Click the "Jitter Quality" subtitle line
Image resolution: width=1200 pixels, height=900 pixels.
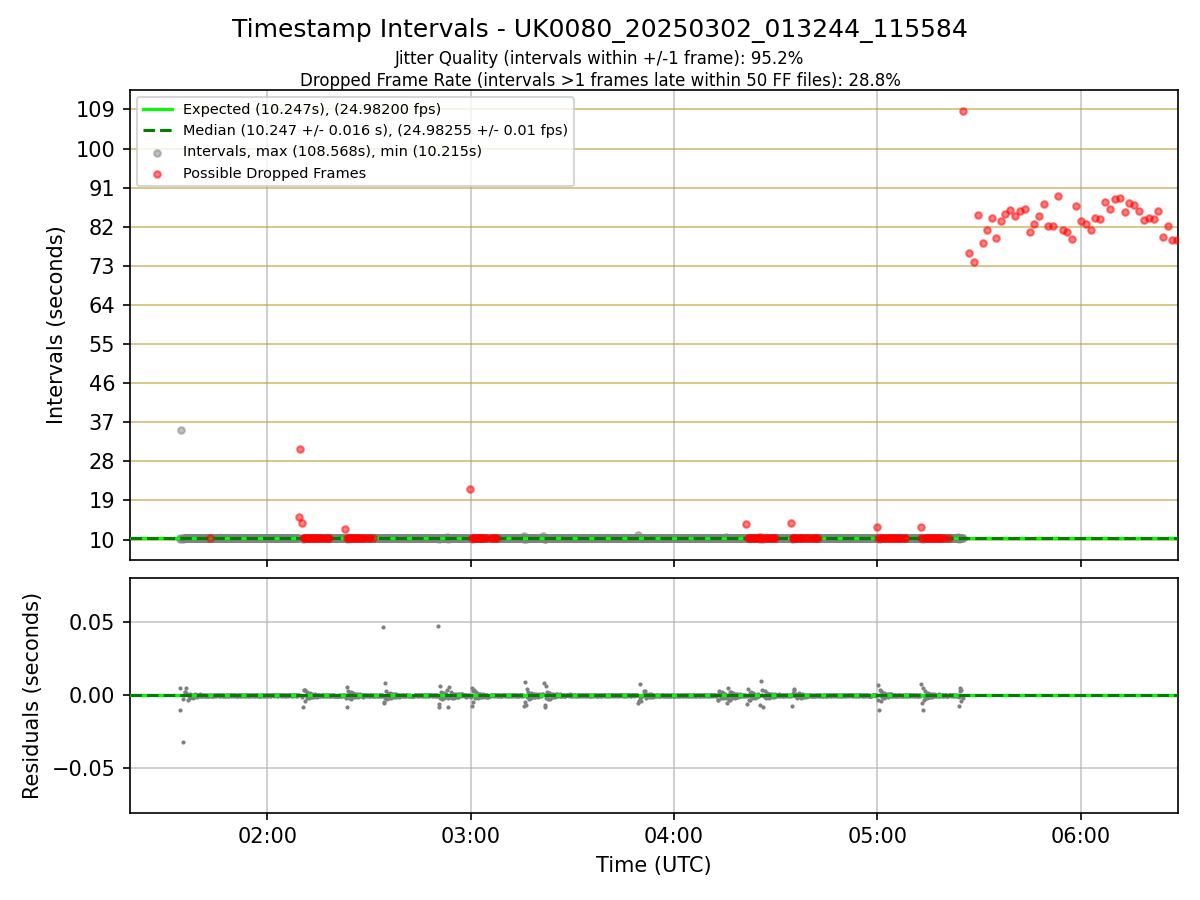tap(599, 58)
